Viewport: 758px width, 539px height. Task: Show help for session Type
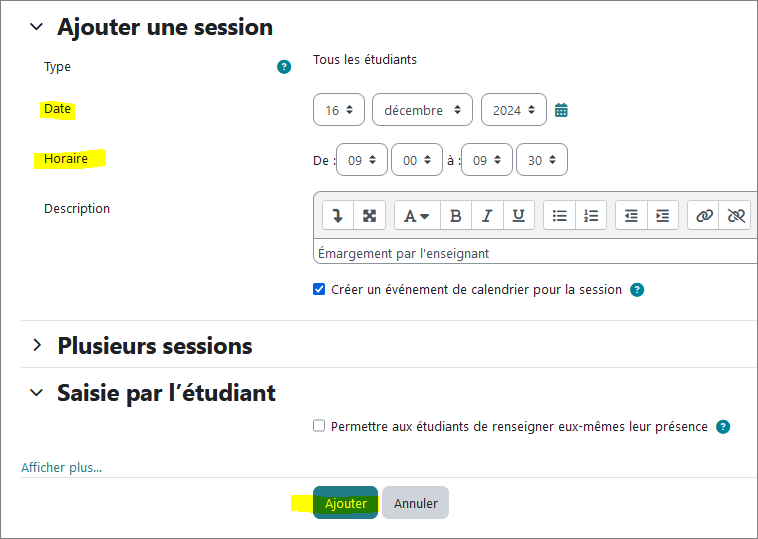284,67
